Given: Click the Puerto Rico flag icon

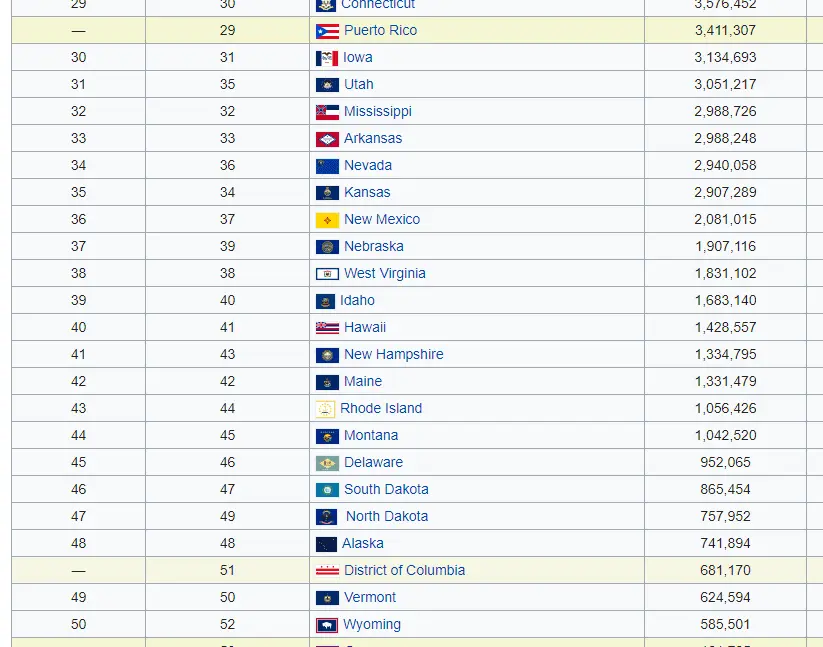Looking at the screenshot, I should point(327,31).
